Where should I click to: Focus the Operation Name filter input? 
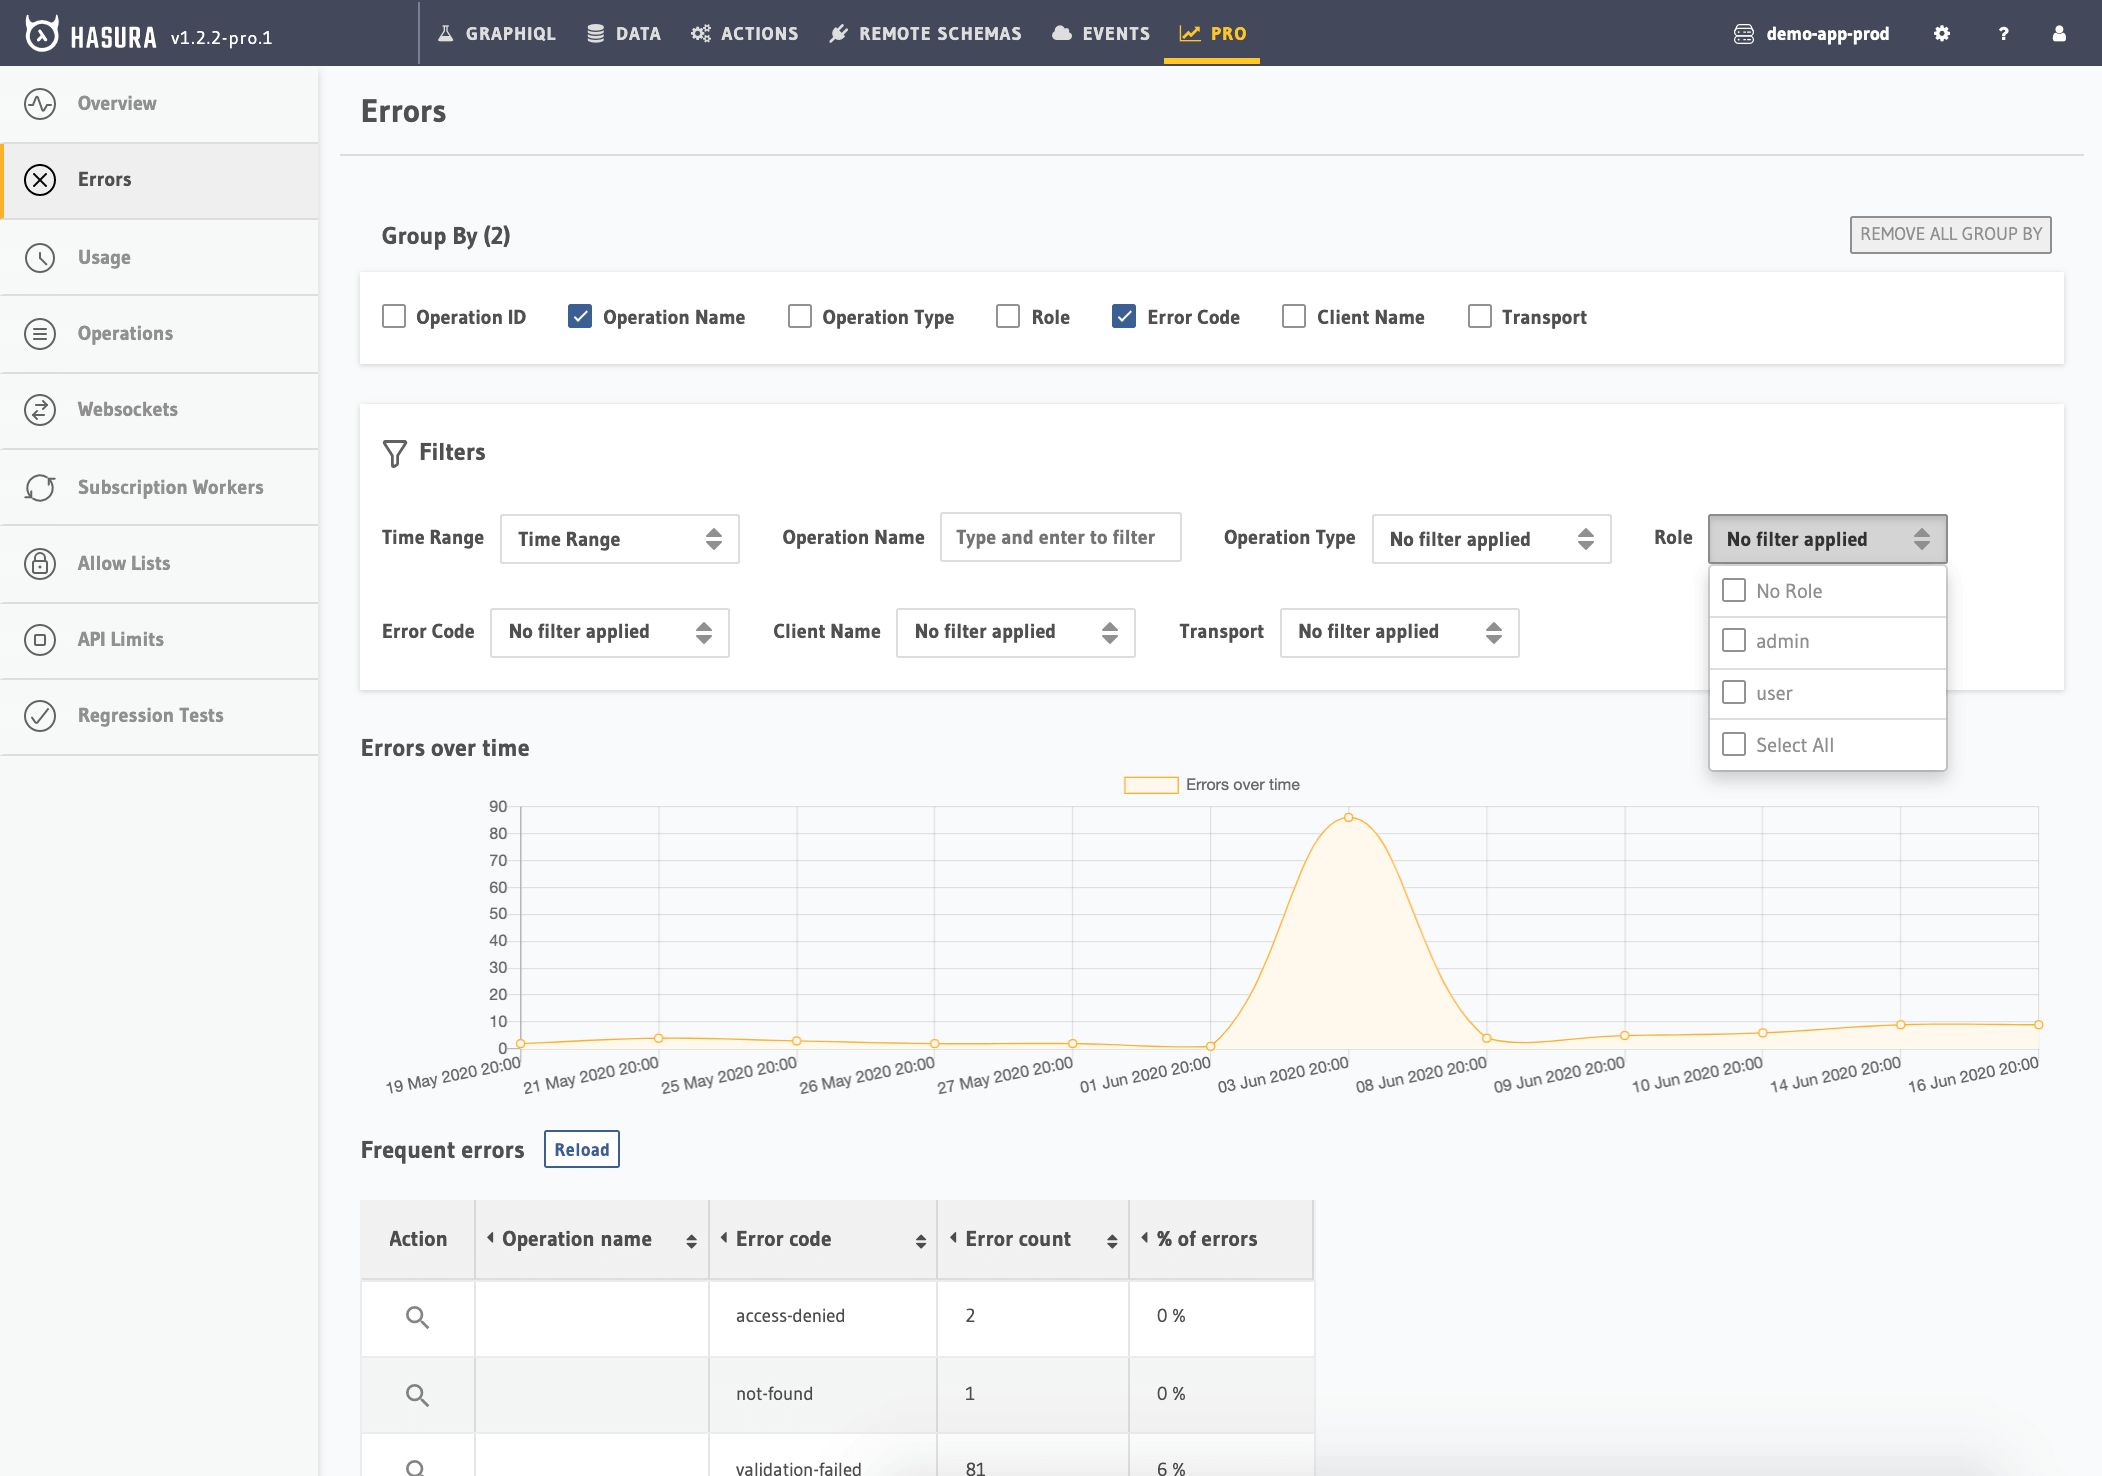(x=1060, y=538)
